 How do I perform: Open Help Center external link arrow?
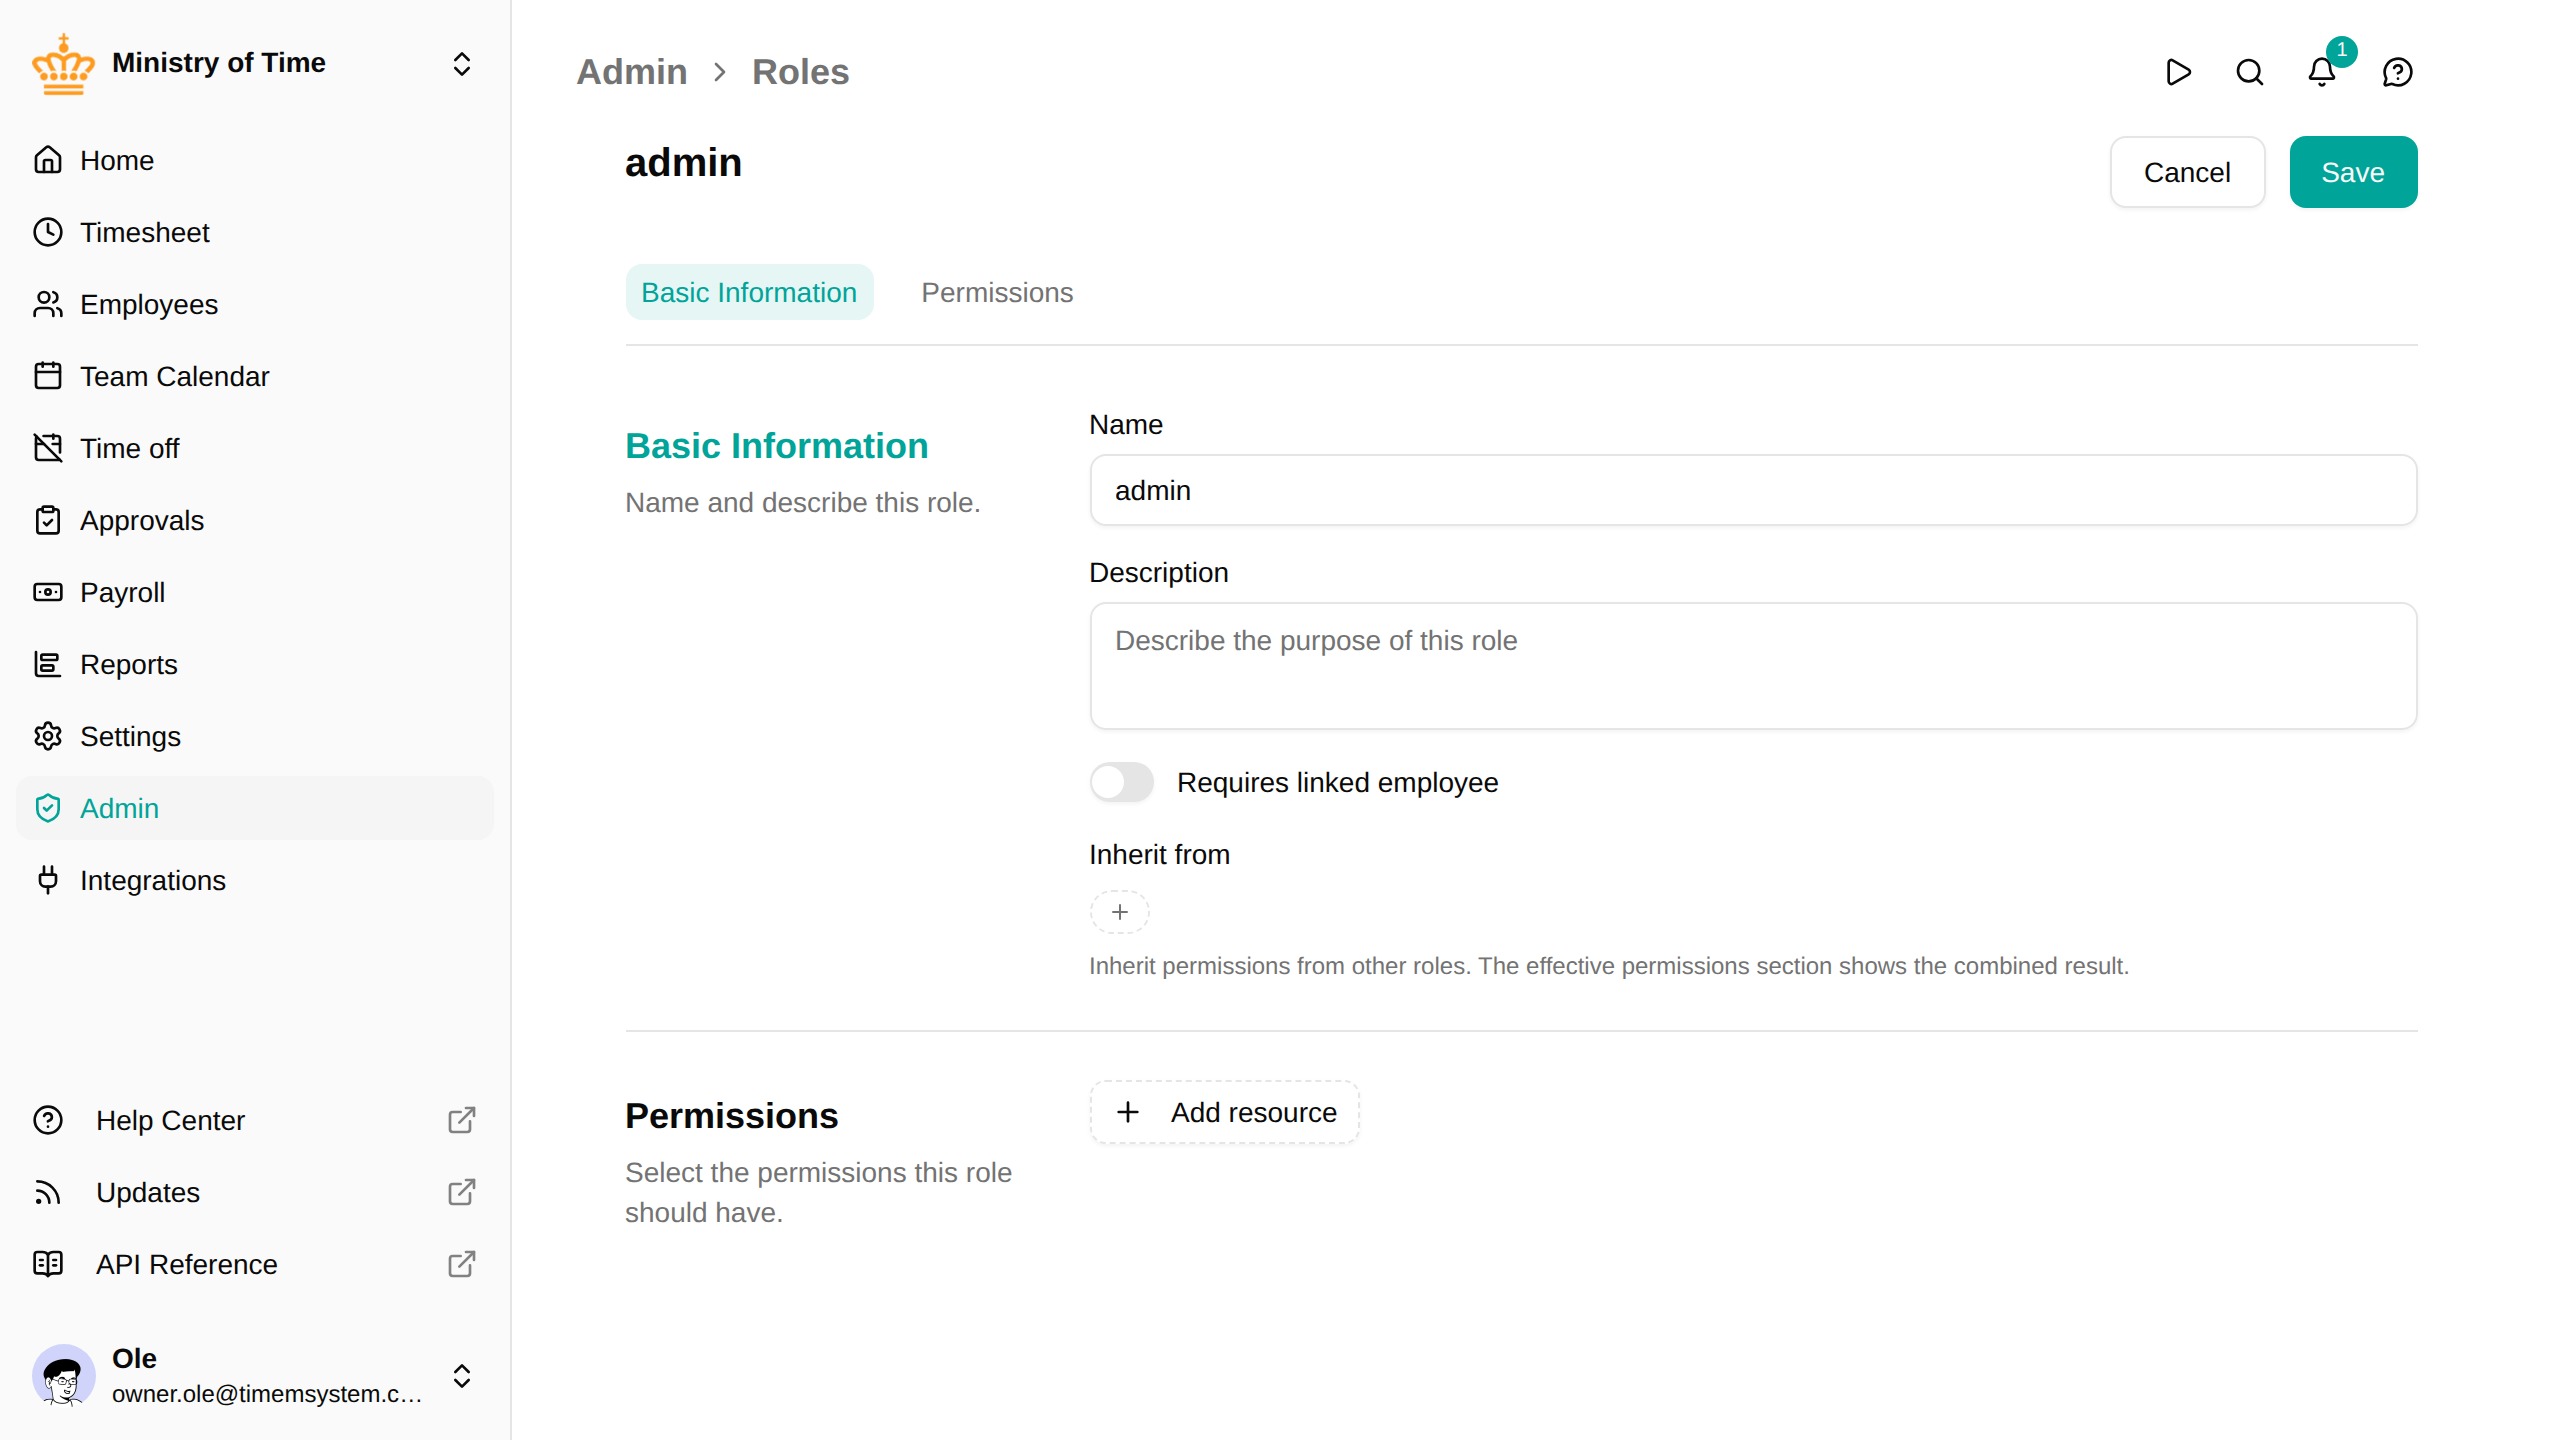tap(462, 1120)
